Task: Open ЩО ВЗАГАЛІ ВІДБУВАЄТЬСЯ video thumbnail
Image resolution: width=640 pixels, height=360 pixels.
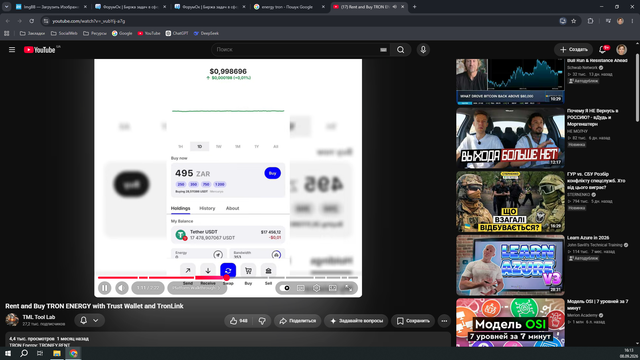Action: tap(510, 202)
